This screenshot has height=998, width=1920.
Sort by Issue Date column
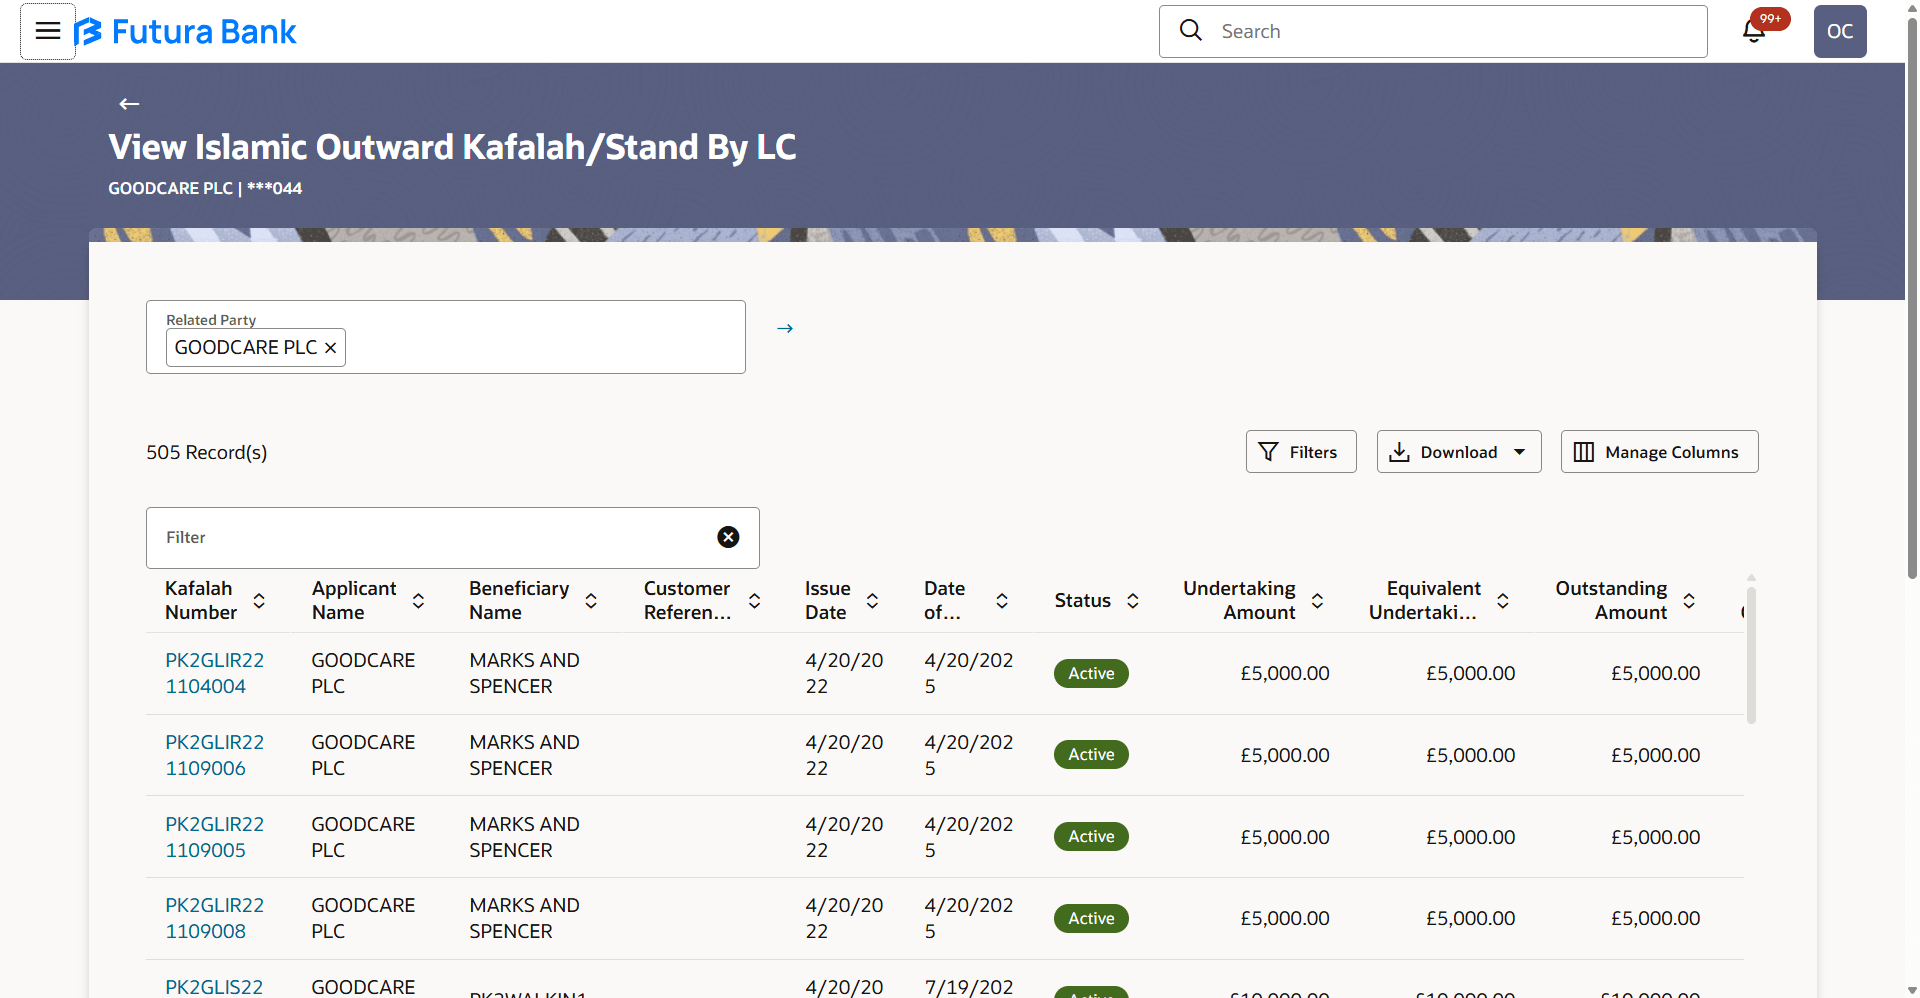pyautogui.click(x=872, y=601)
